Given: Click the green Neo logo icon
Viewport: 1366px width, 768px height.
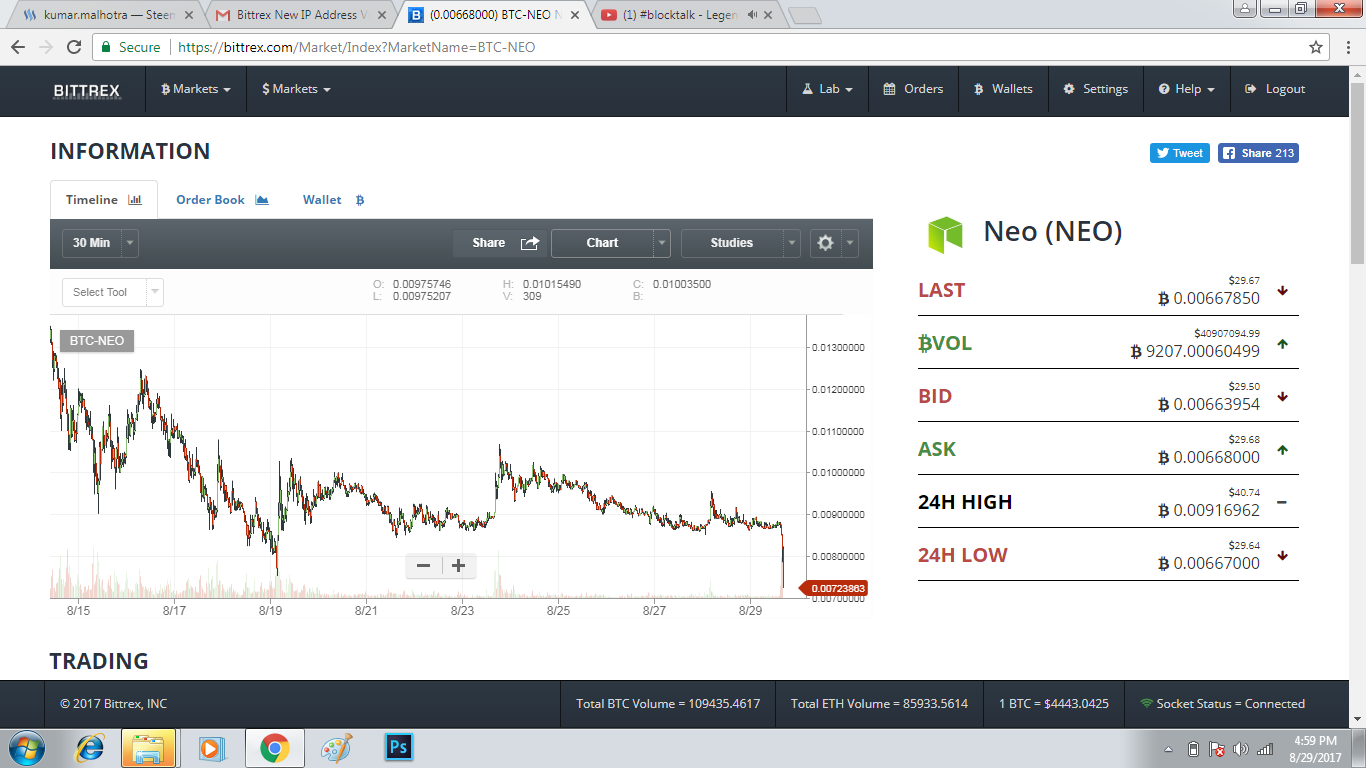Looking at the screenshot, I should click(945, 233).
